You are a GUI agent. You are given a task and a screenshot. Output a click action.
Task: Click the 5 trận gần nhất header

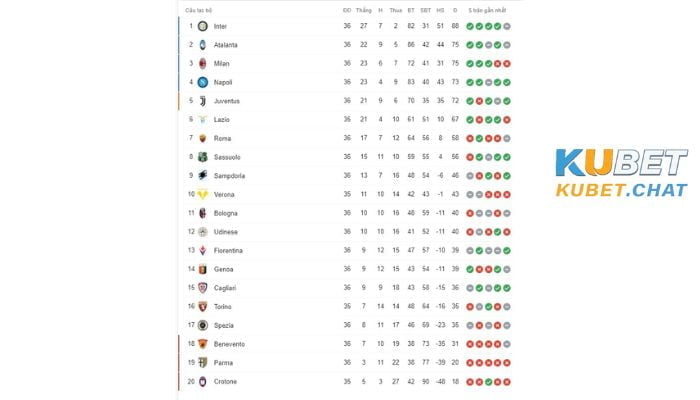487,10
